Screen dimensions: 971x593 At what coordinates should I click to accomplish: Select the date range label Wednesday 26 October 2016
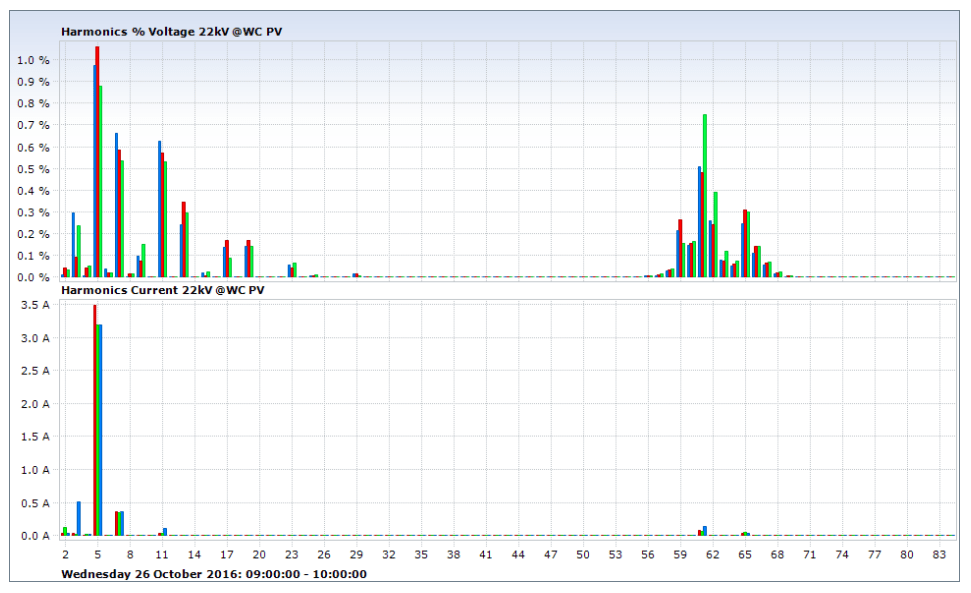click(x=214, y=574)
